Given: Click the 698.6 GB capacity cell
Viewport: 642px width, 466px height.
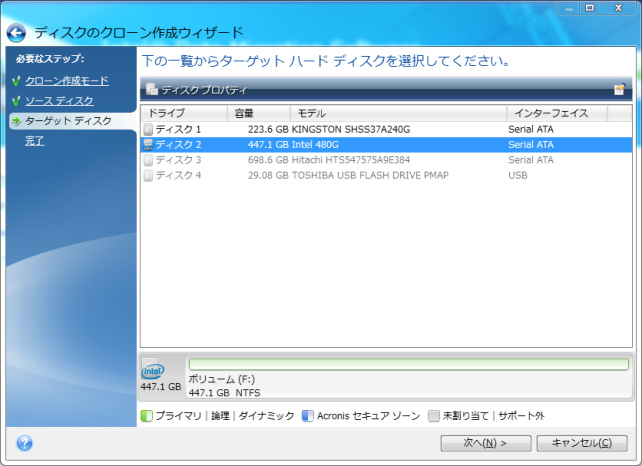Looking at the screenshot, I should (x=268, y=160).
